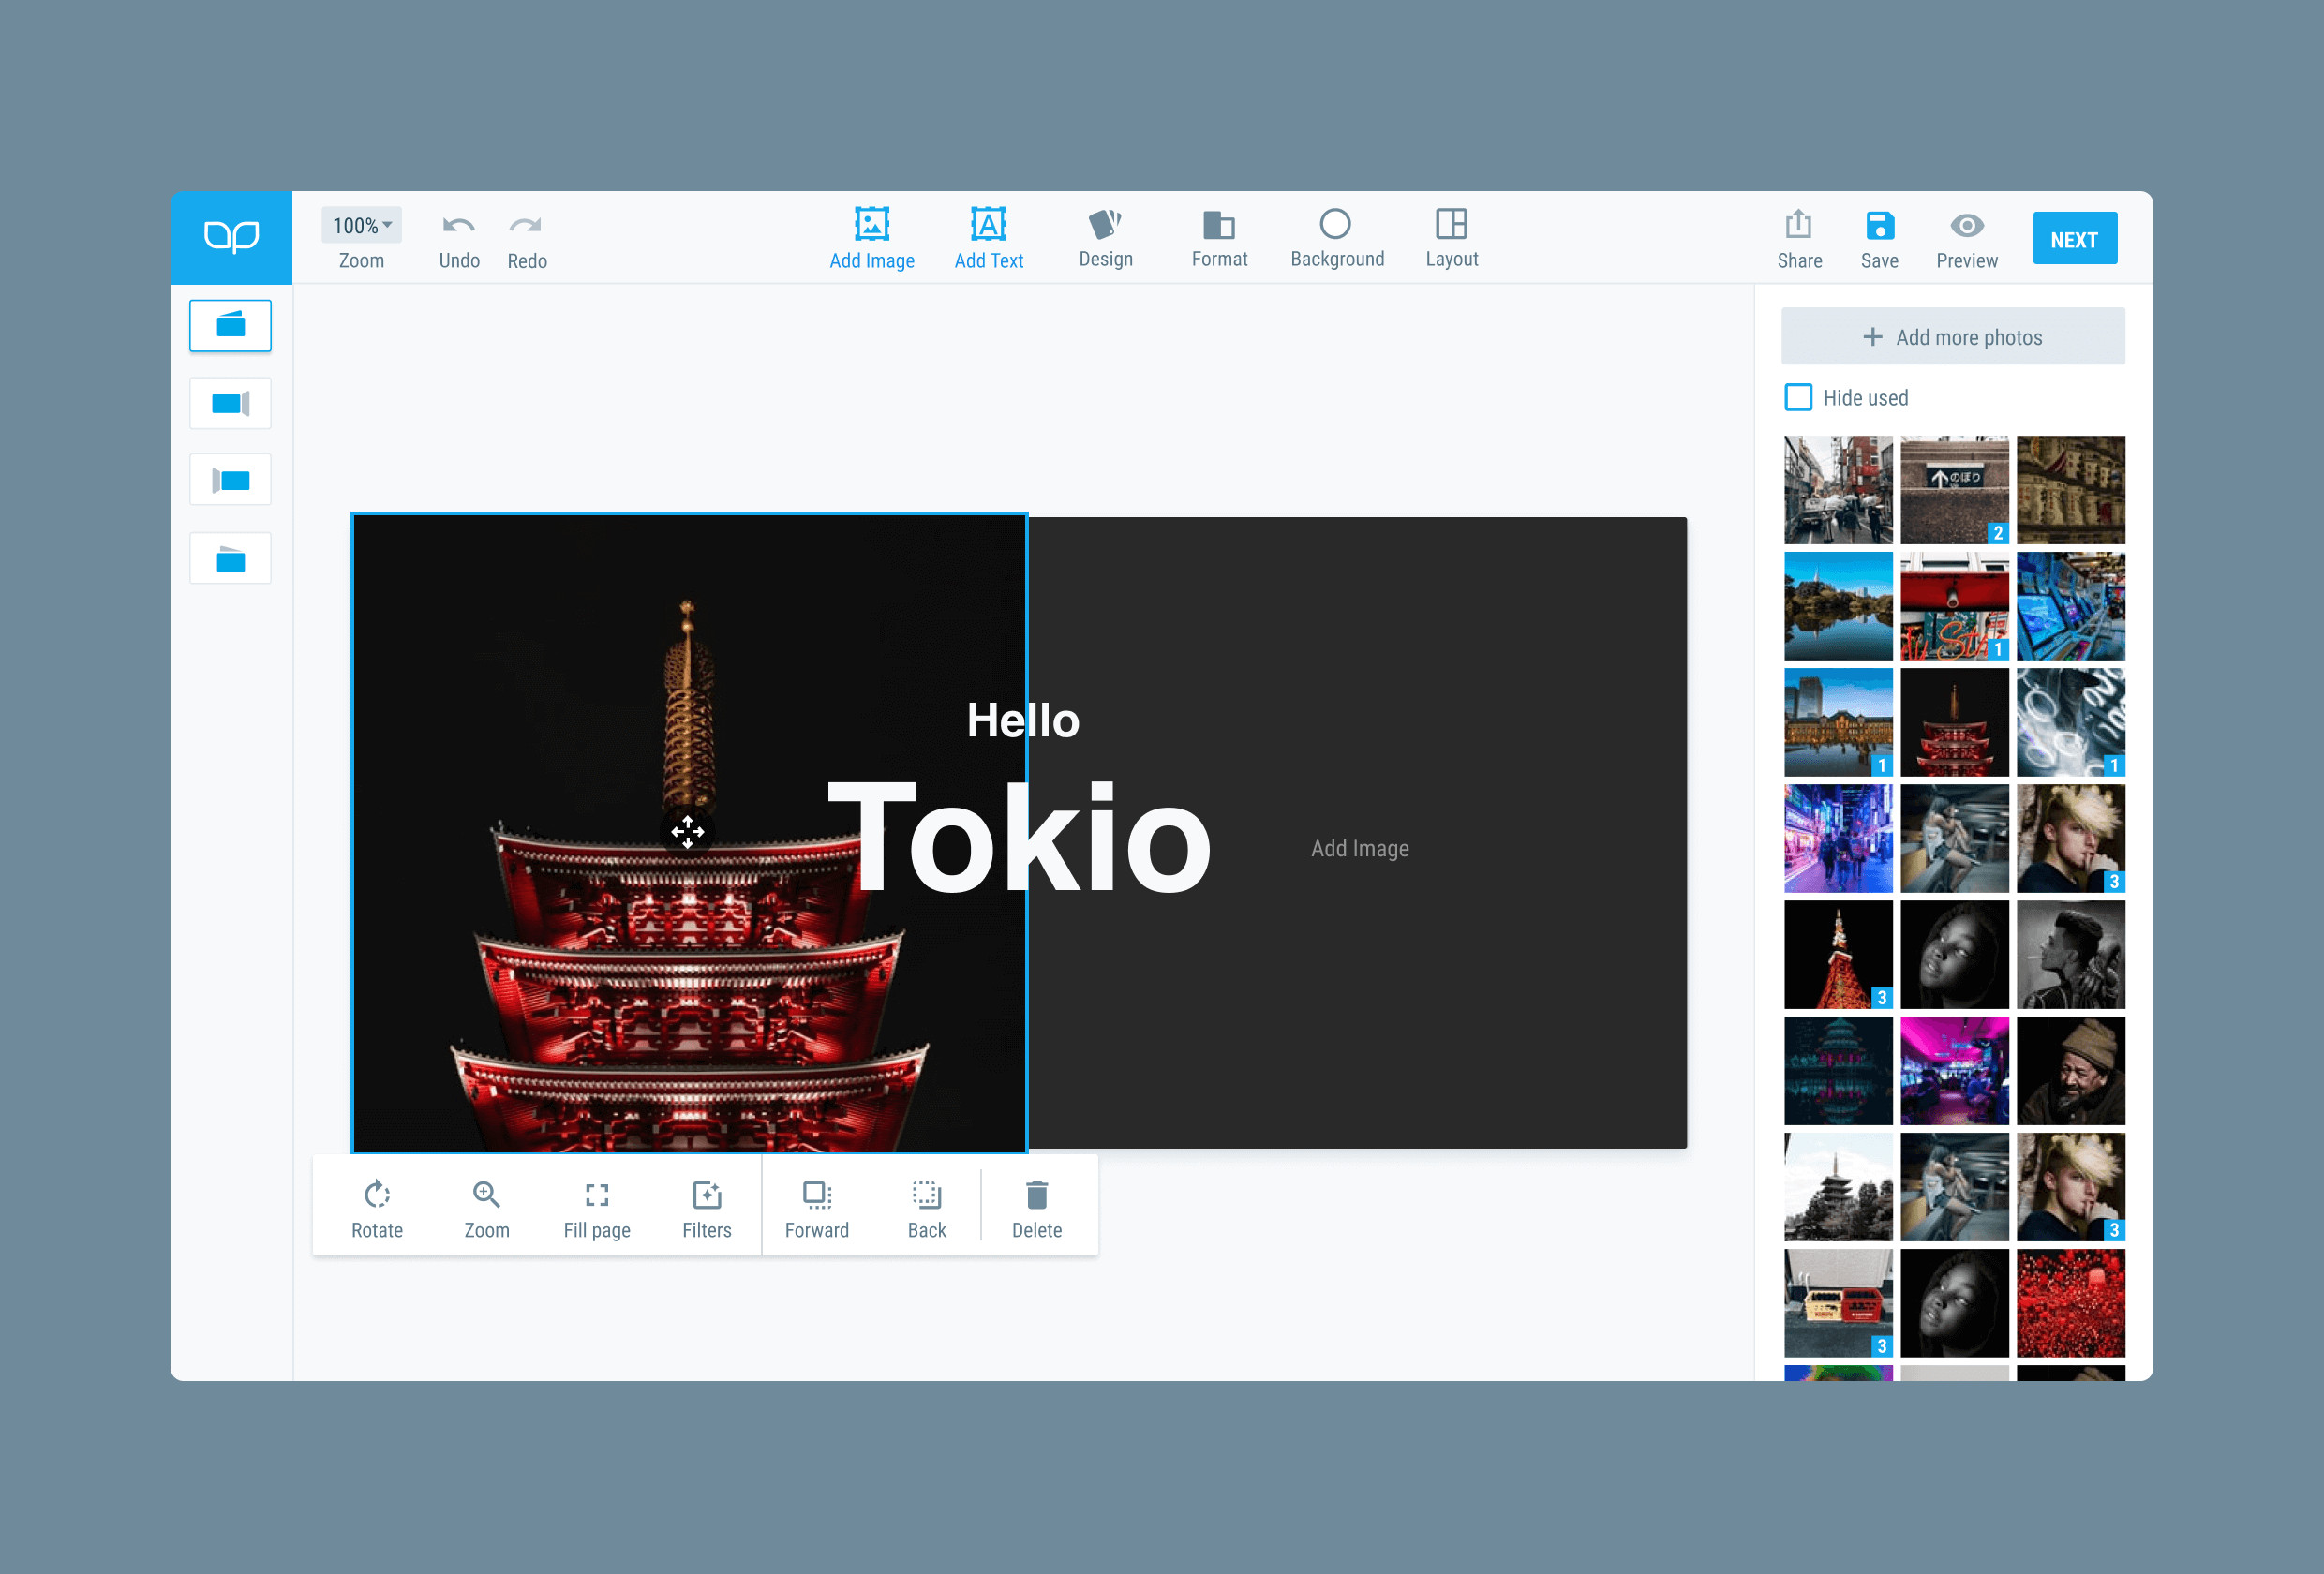This screenshot has width=2324, height=1574.
Task: Send image Back one layer
Action: [x=926, y=1195]
